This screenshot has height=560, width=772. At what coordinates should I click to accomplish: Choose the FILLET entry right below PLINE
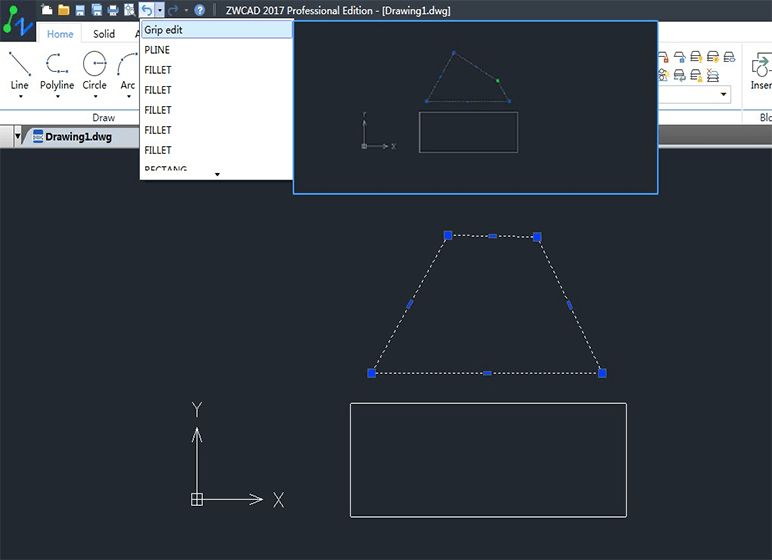click(217, 70)
